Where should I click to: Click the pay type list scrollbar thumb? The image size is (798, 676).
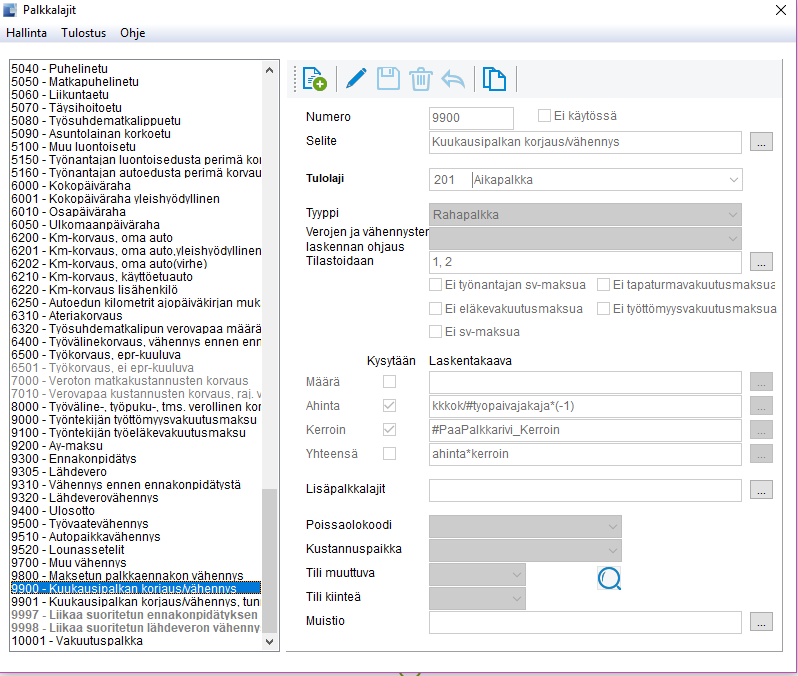tap(270, 560)
